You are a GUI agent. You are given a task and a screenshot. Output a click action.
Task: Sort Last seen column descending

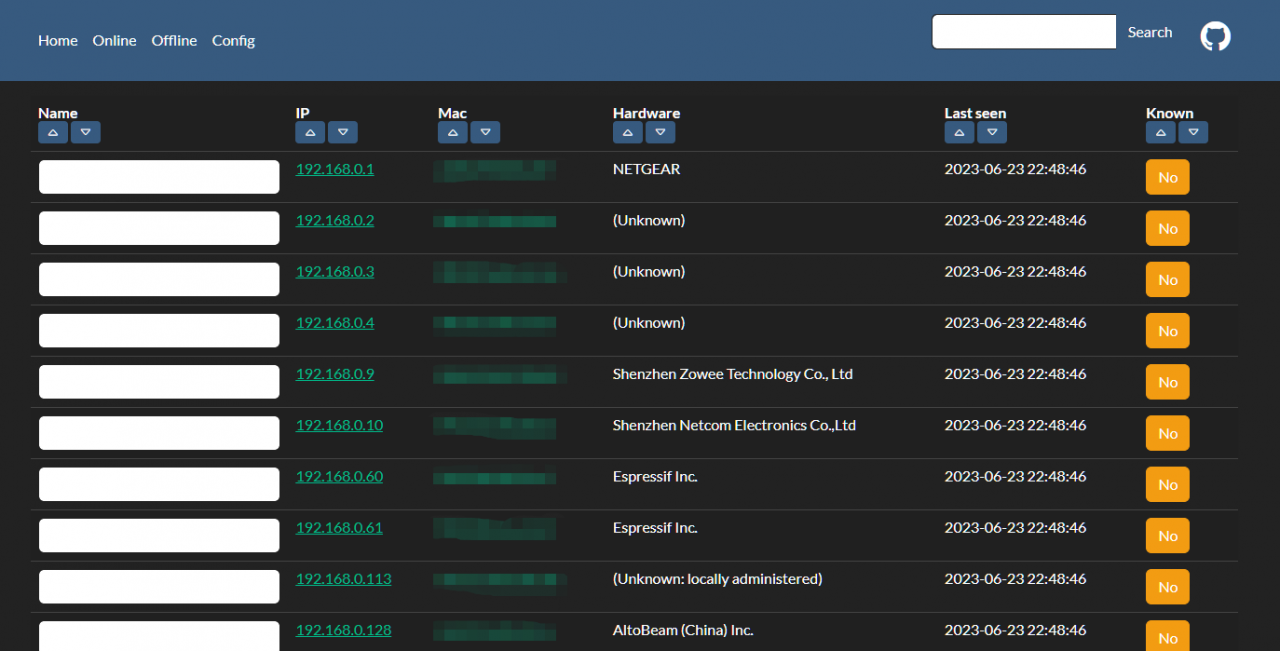tap(992, 132)
